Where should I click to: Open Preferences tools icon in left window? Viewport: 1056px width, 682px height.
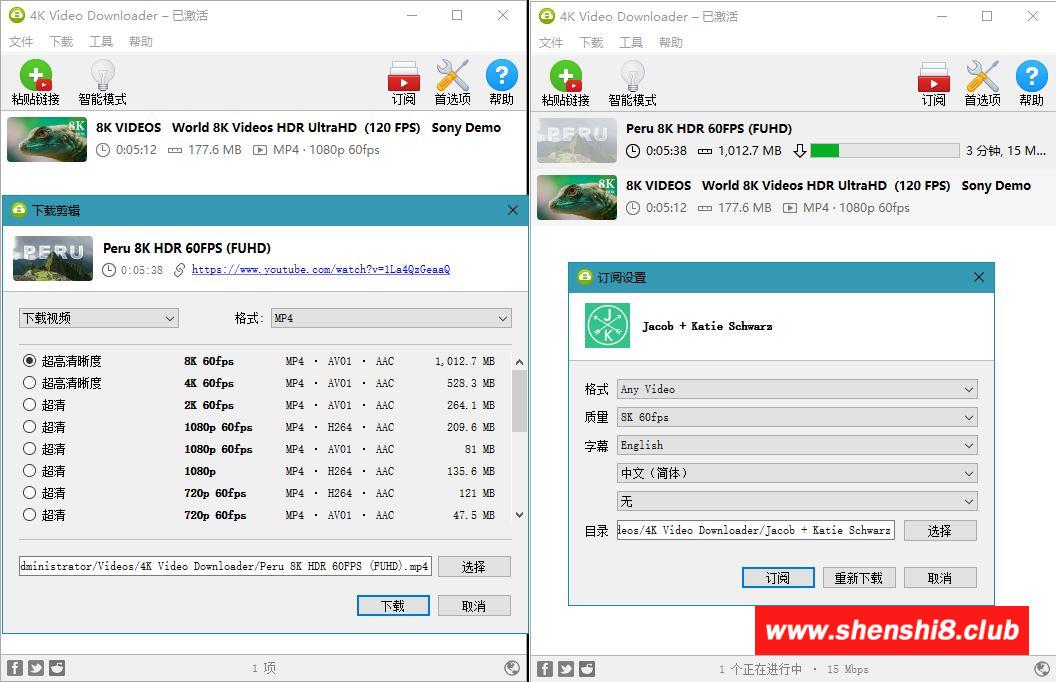click(x=452, y=75)
